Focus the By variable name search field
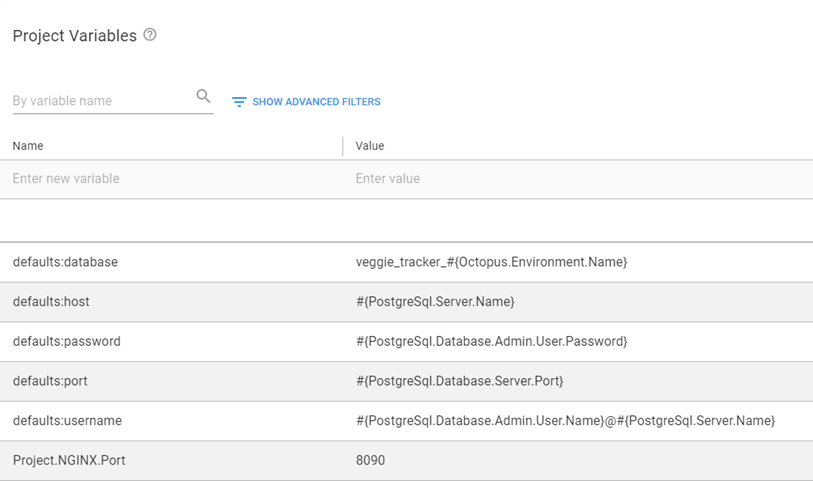 (100, 101)
